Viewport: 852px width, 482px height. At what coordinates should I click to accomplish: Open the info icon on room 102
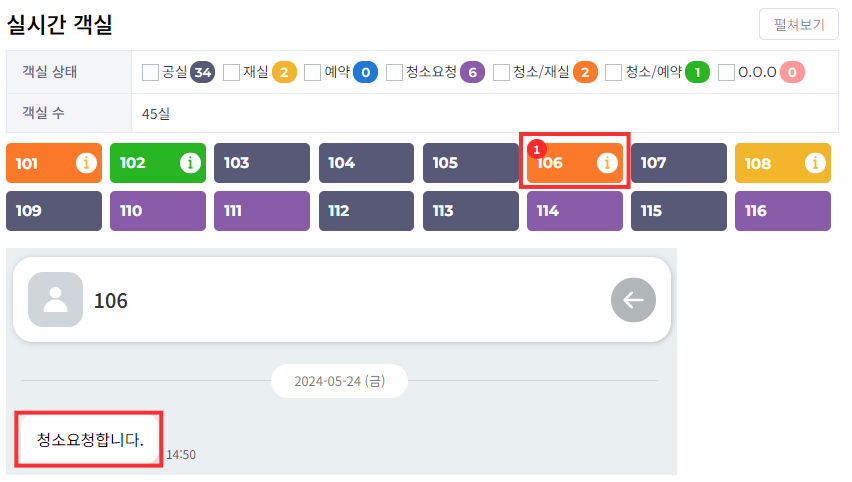(190, 163)
